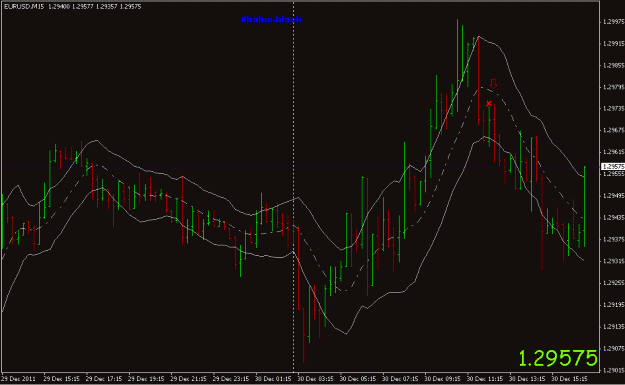The image size is (625, 385).
Task: Click the 1.29675 price scale value
Action: tap(614, 130)
